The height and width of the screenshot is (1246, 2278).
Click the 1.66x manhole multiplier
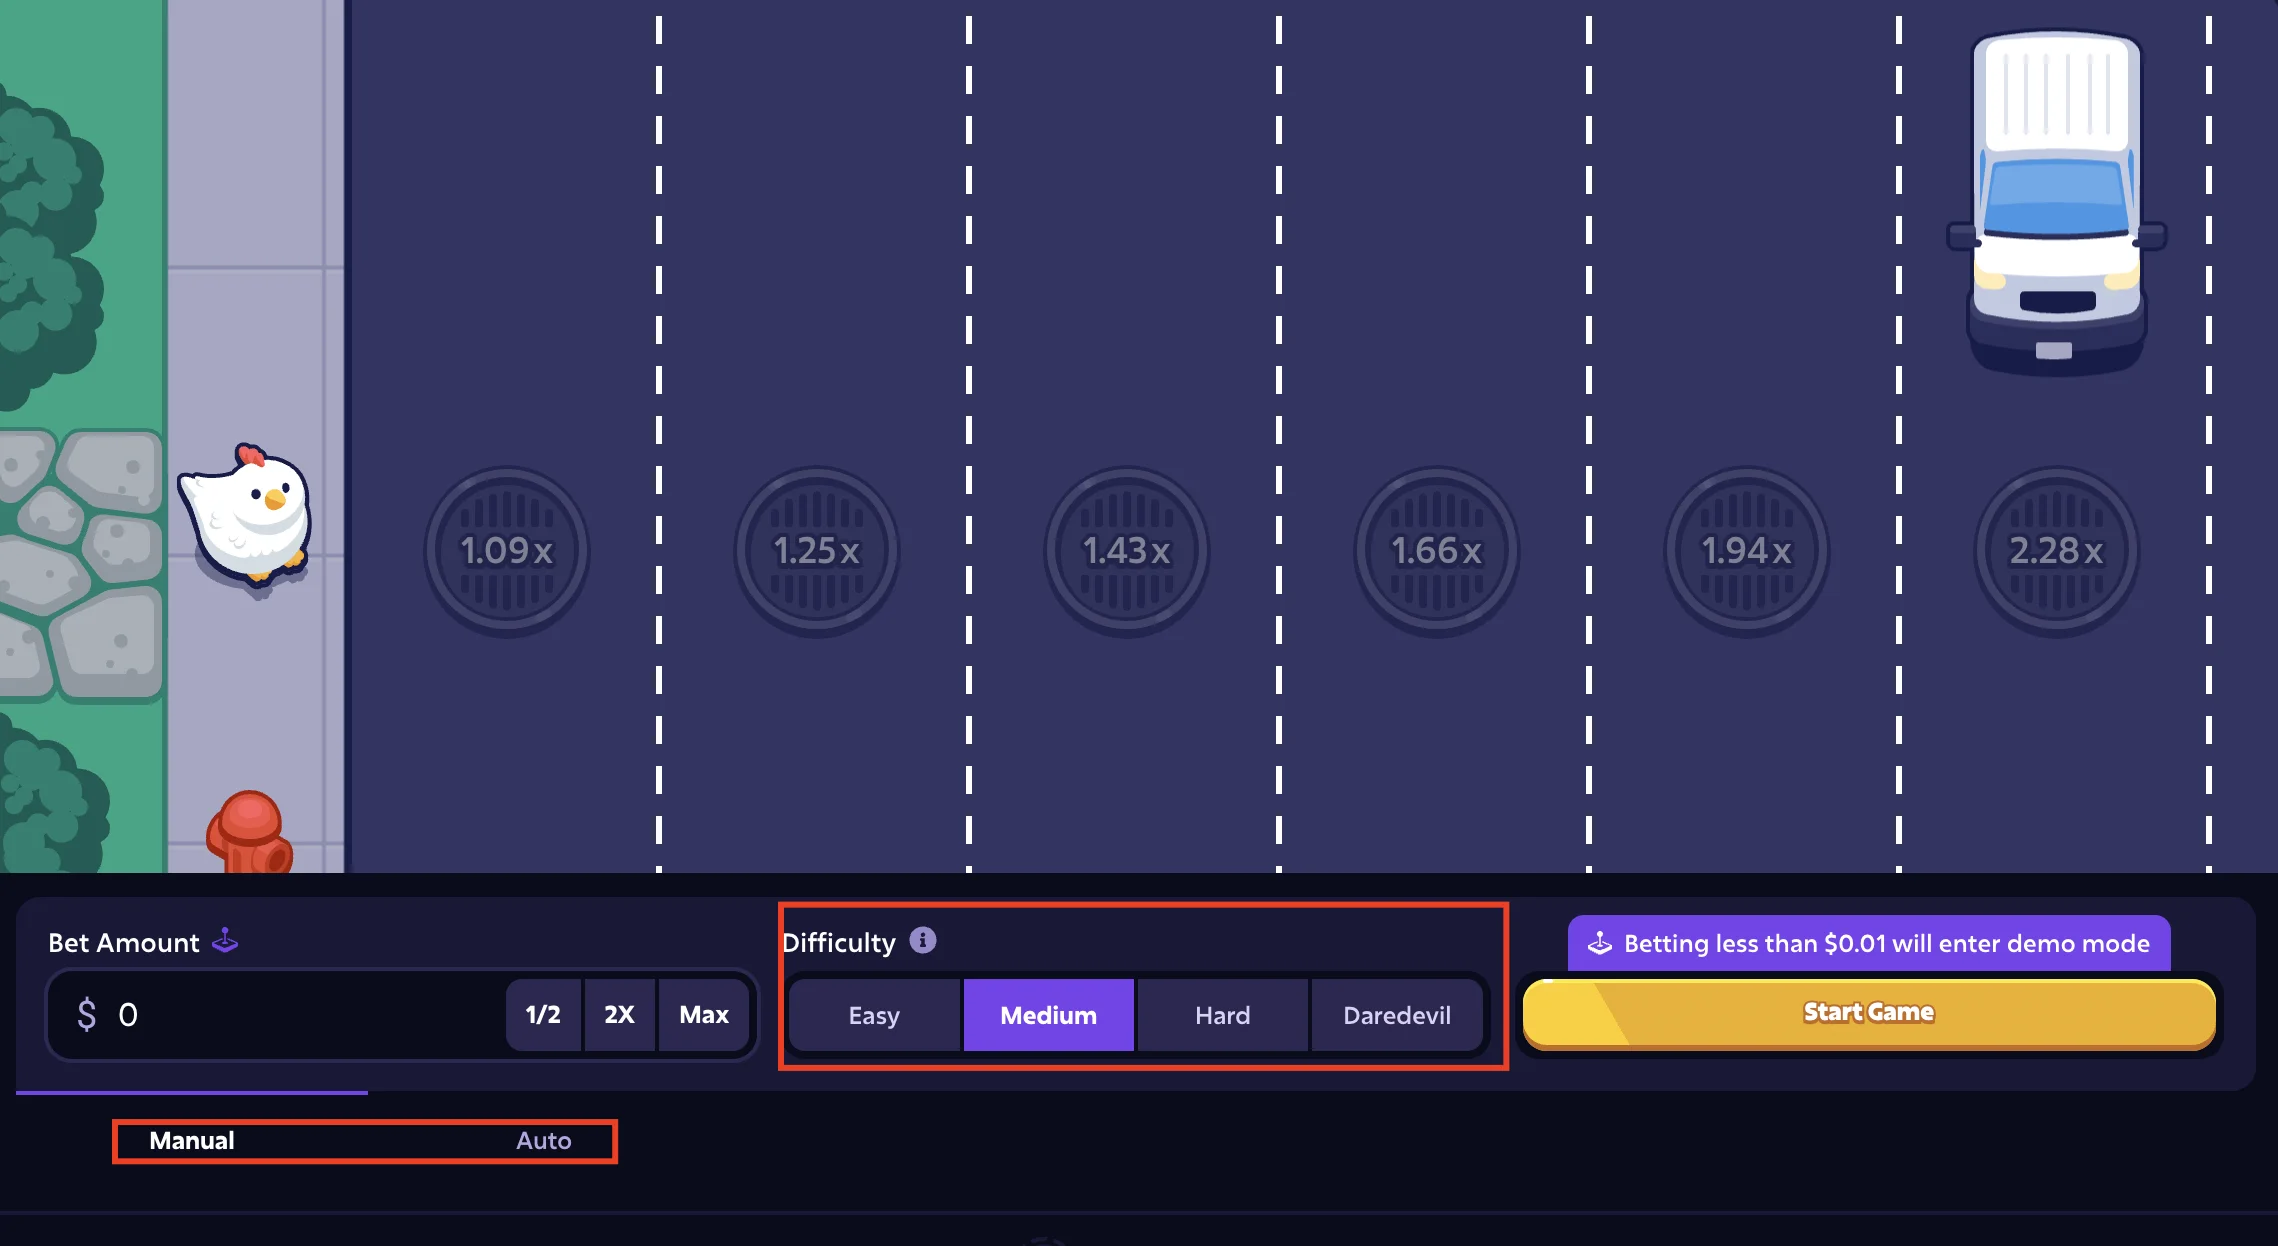(x=1437, y=551)
